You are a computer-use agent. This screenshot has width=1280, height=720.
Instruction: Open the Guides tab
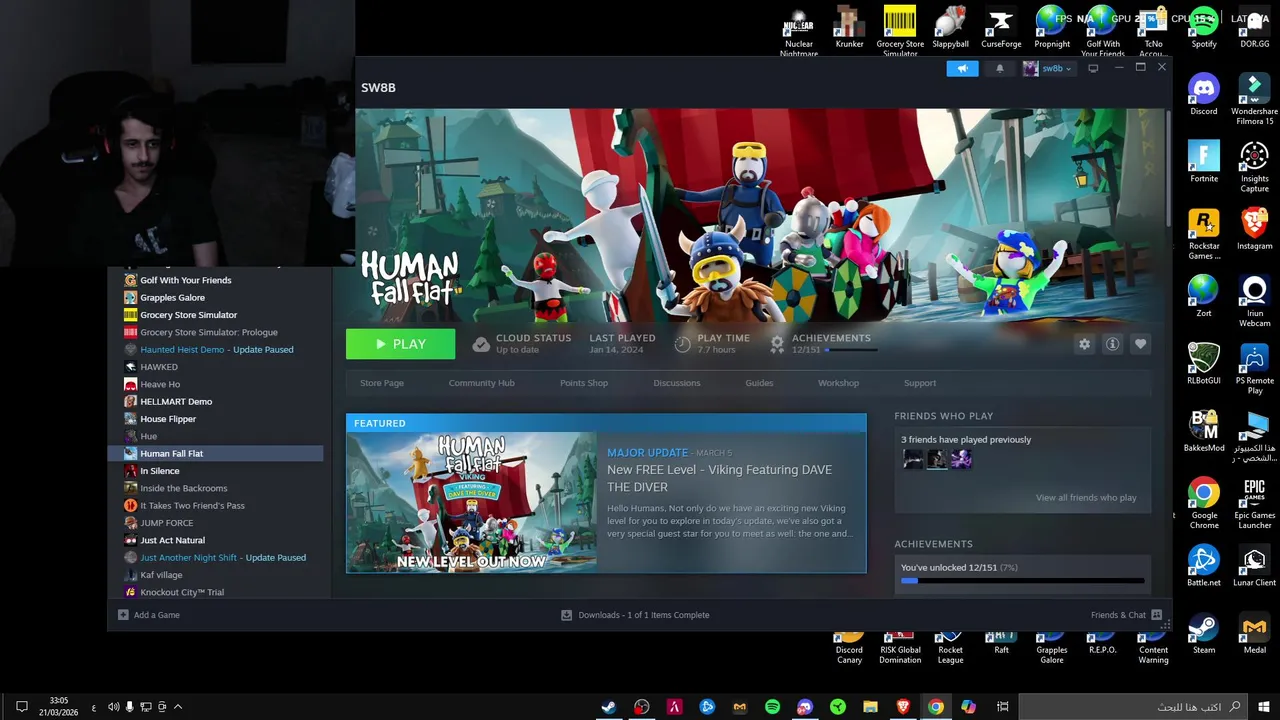[759, 383]
